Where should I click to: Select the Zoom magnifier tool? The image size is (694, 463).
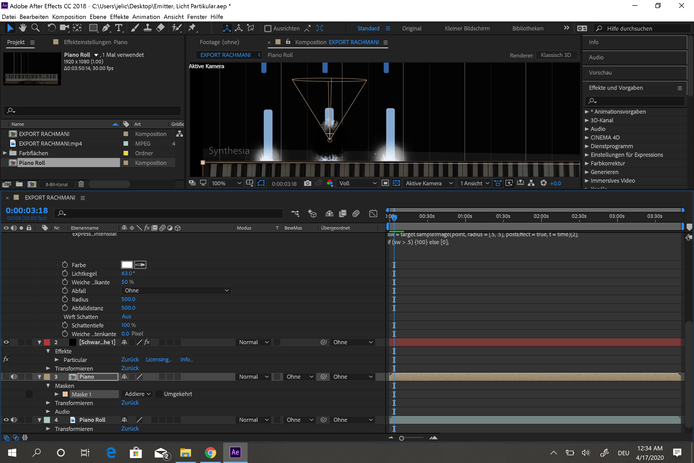[x=36, y=29]
